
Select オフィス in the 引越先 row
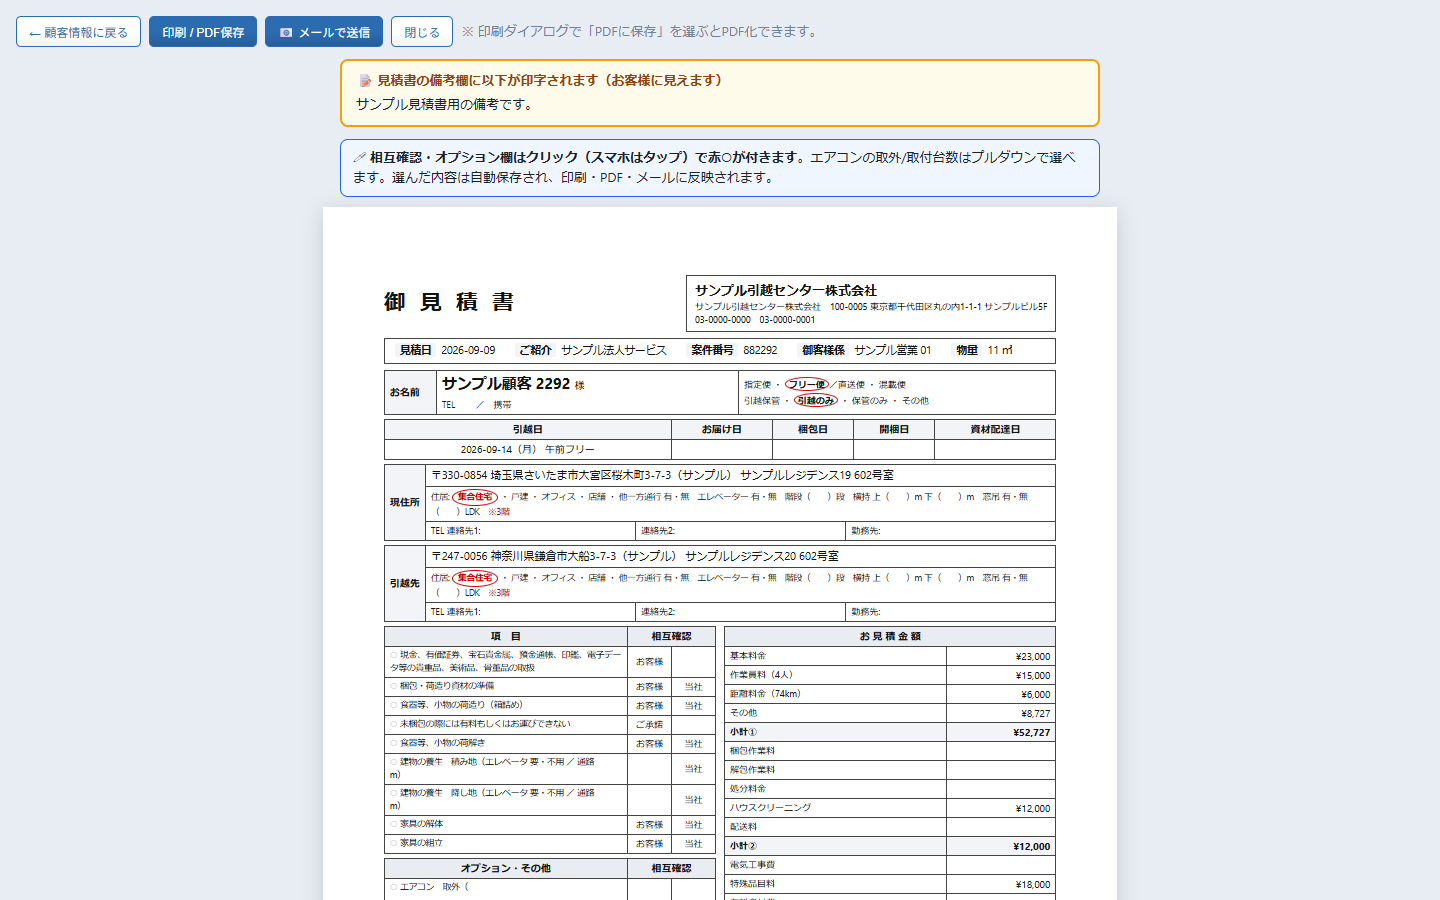click(558, 577)
